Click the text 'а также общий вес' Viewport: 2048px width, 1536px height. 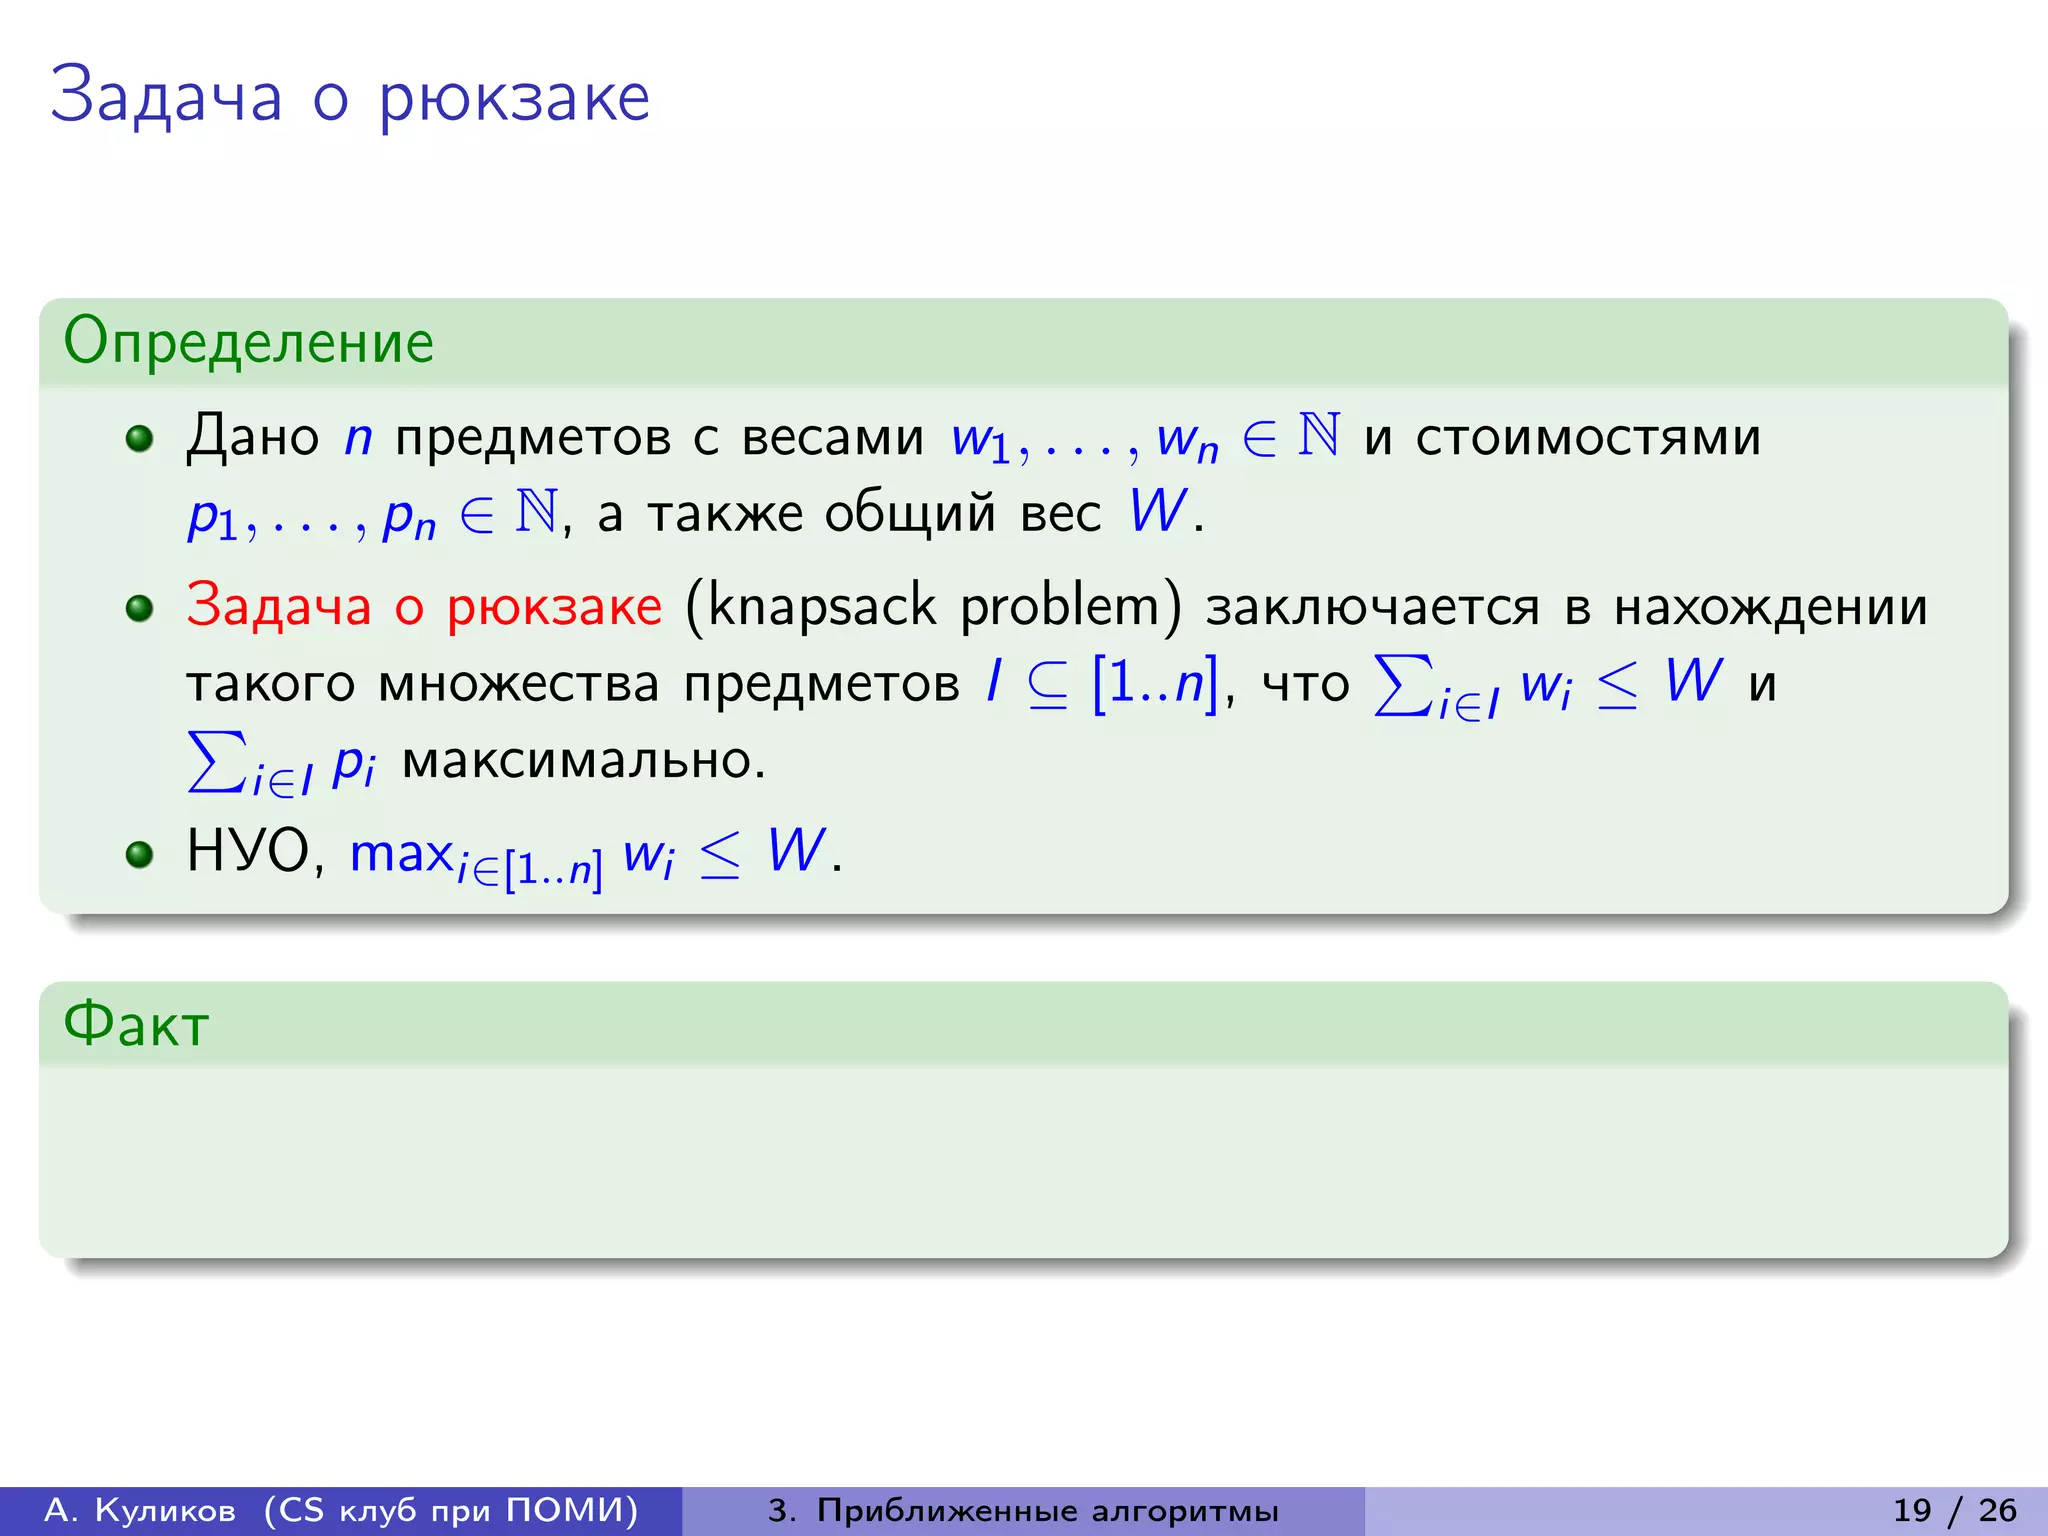849,513
